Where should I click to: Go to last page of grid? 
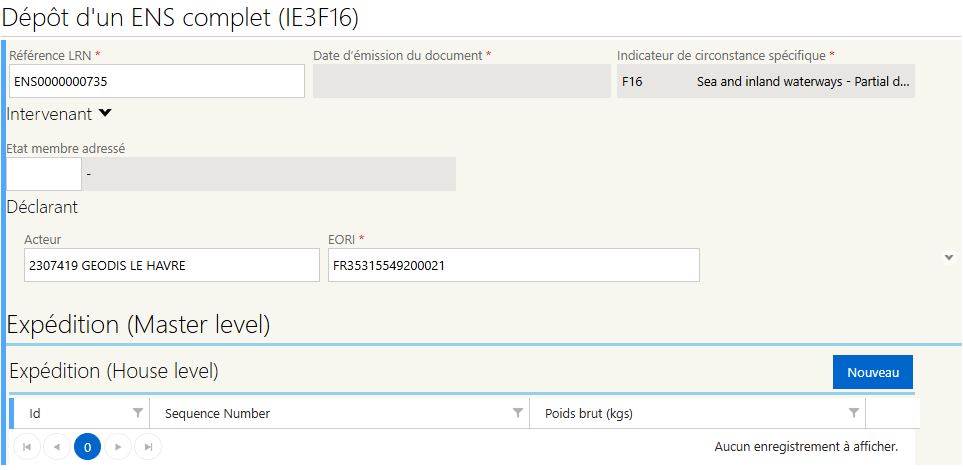[x=148, y=447]
